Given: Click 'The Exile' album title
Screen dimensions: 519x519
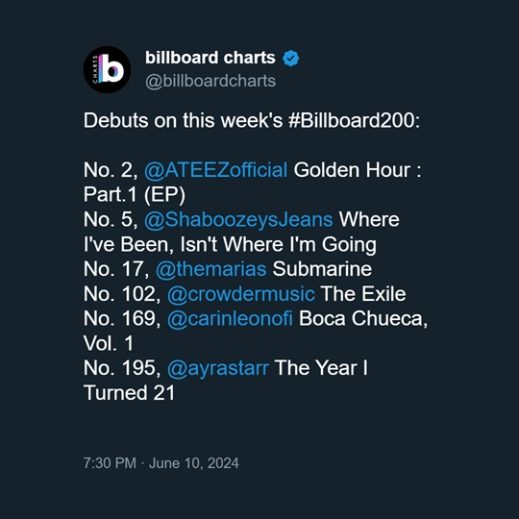Looking at the screenshot, I should (363, 294).
